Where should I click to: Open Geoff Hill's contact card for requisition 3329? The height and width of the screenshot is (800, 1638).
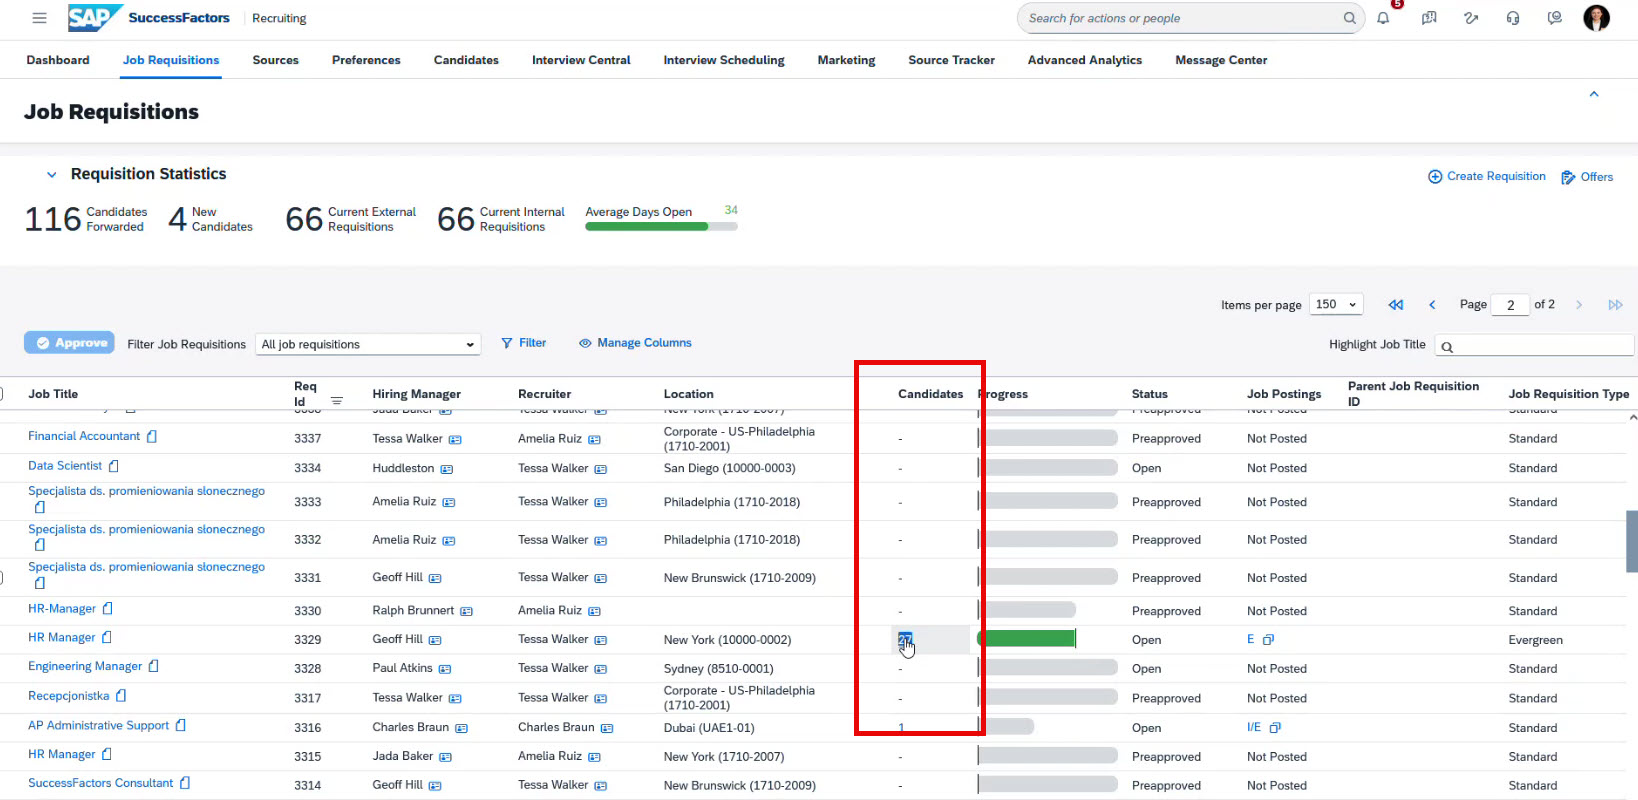tap(435, 640)
